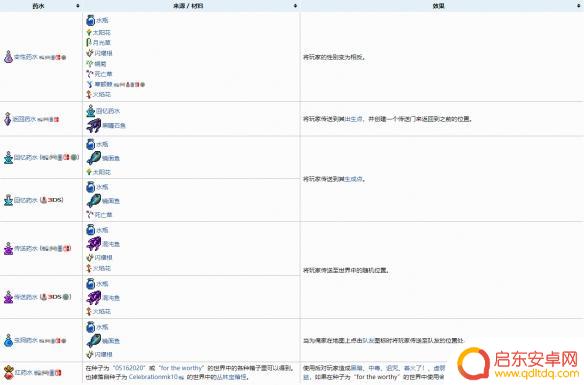584x385 pixels.
Task: Click Blinkroot icon in 虫洞药水 row
Action: 89,354
